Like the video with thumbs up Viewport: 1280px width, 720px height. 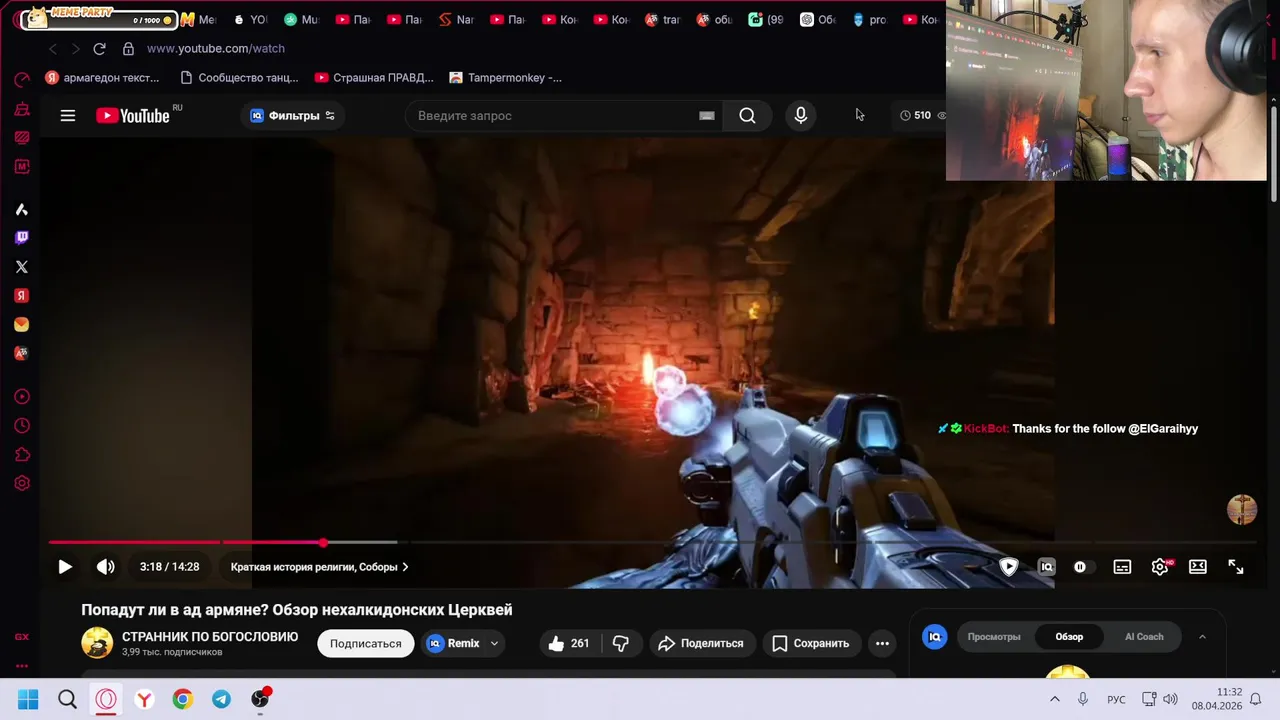coord(568,644)
